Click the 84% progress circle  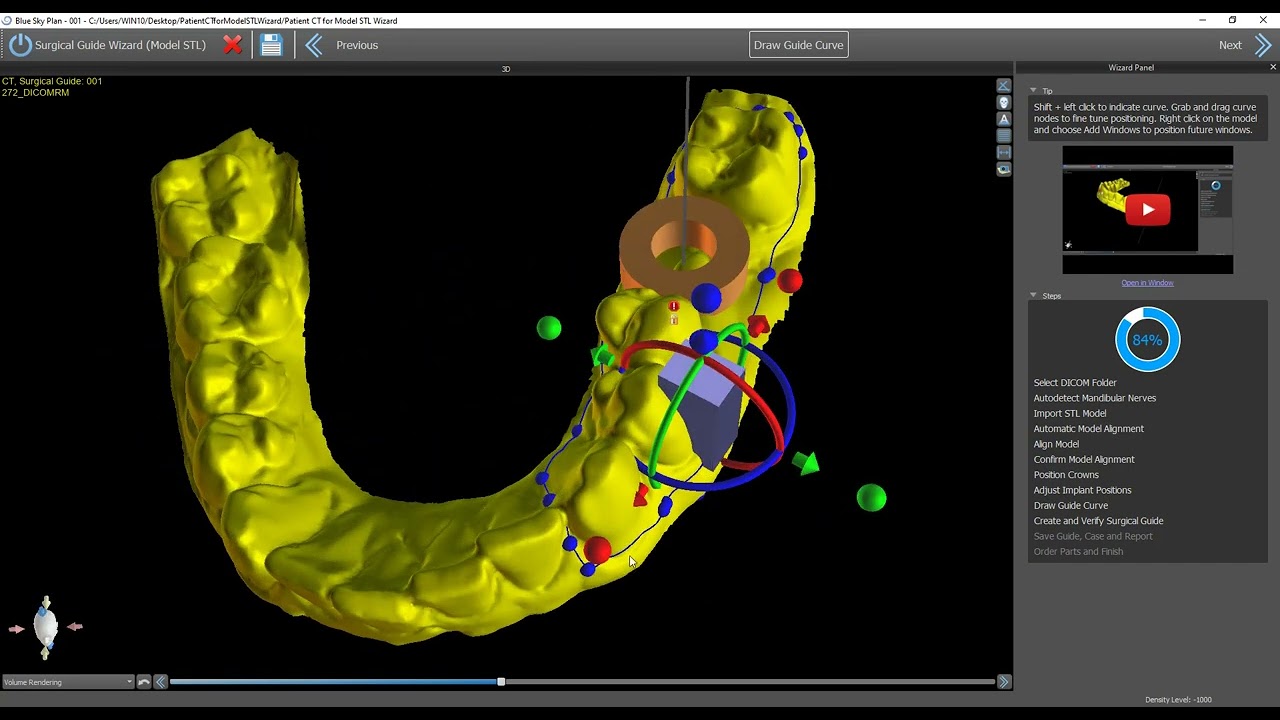[x=1148, y=340]
